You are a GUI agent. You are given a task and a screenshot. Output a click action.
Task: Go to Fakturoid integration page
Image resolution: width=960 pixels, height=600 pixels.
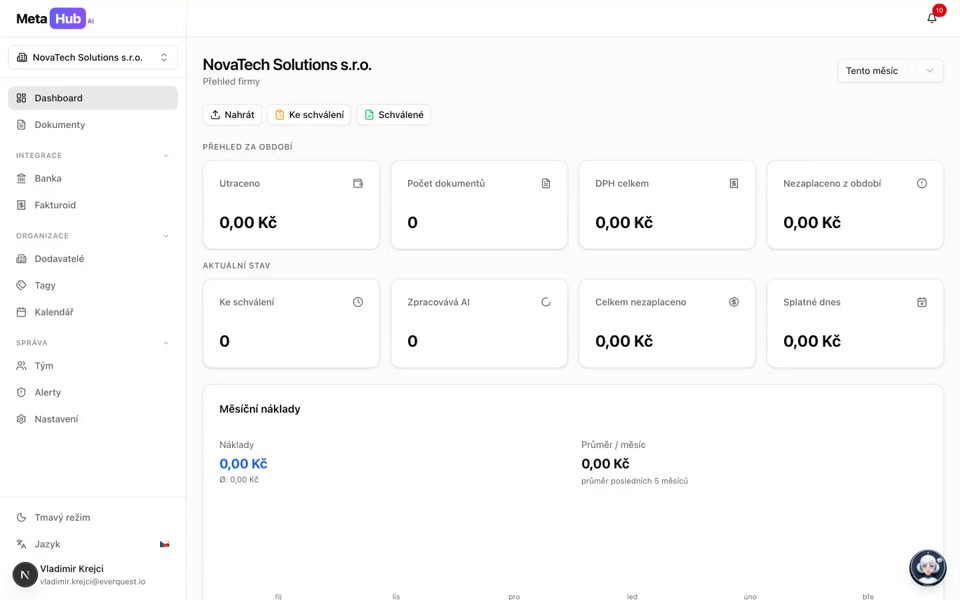coord(55,205)
